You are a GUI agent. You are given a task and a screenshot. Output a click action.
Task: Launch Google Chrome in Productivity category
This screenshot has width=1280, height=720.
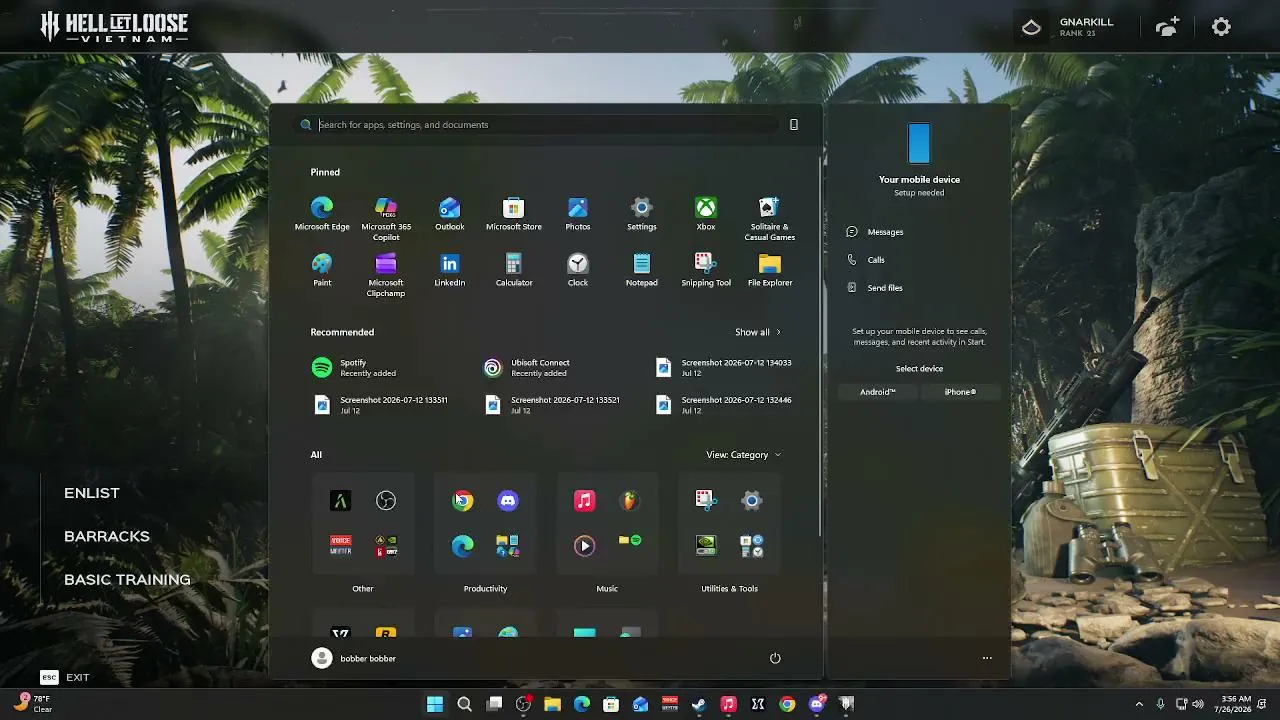[x=462, y=500]
